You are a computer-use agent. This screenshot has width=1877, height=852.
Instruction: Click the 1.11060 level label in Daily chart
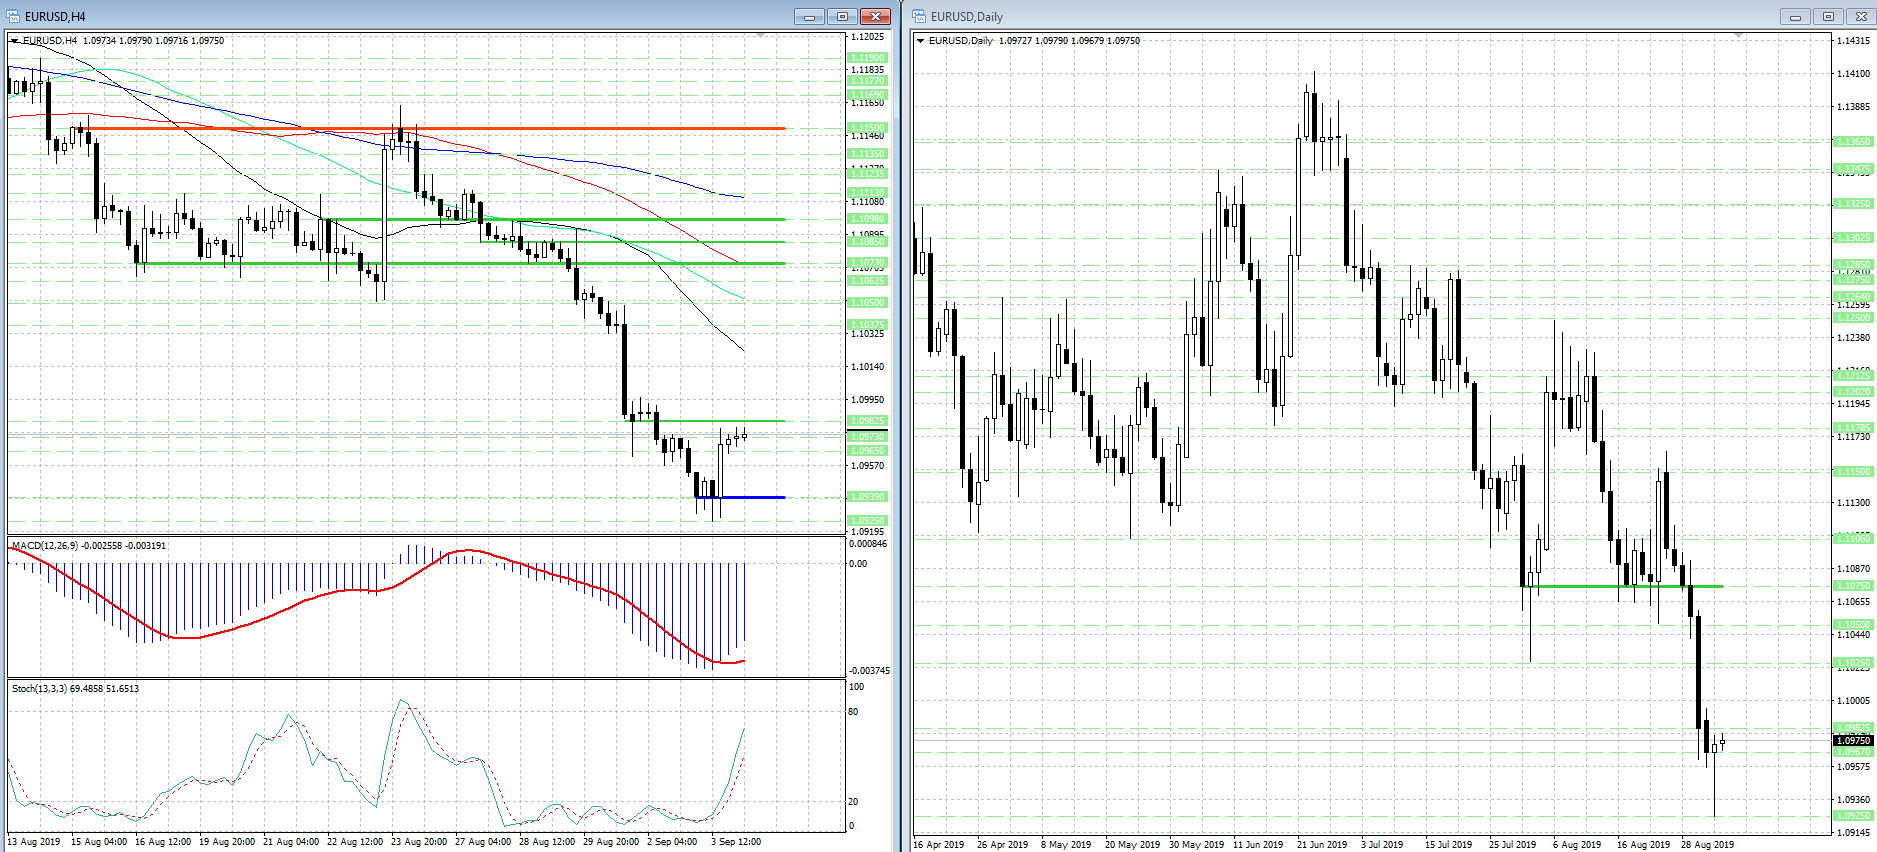(1853, 539)
